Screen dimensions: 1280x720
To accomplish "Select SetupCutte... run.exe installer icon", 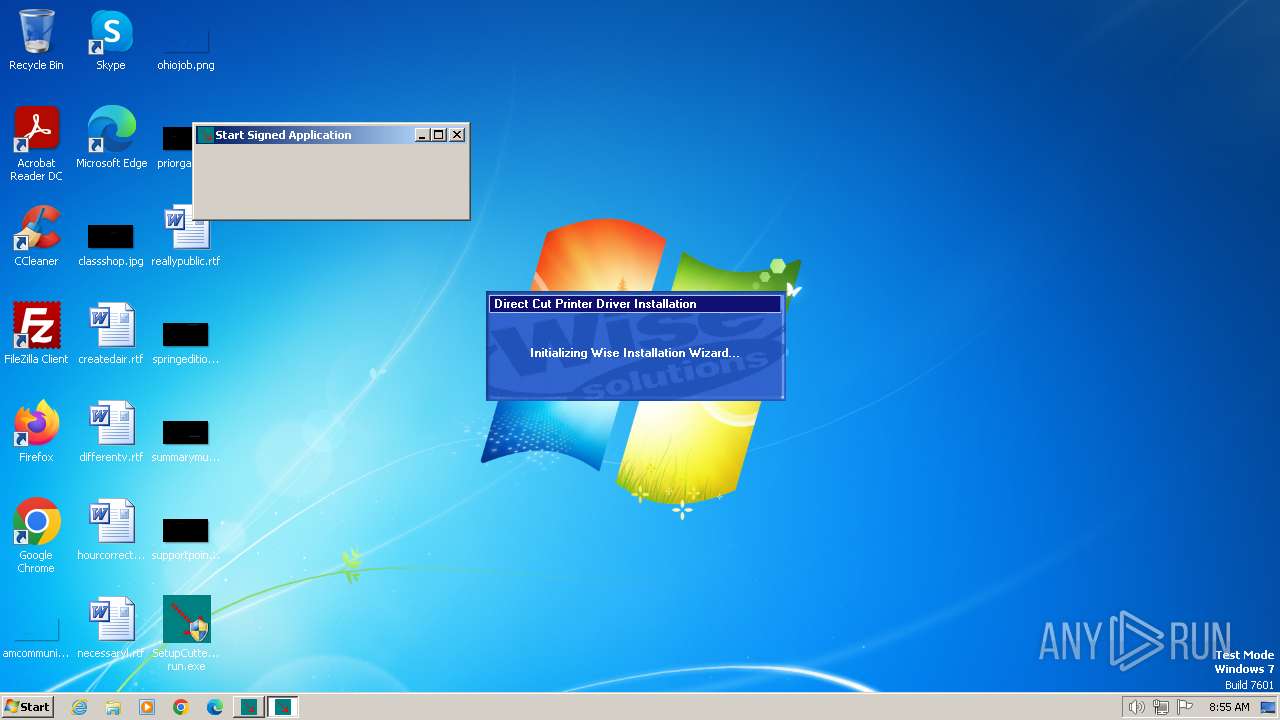I will click(186, 634).
